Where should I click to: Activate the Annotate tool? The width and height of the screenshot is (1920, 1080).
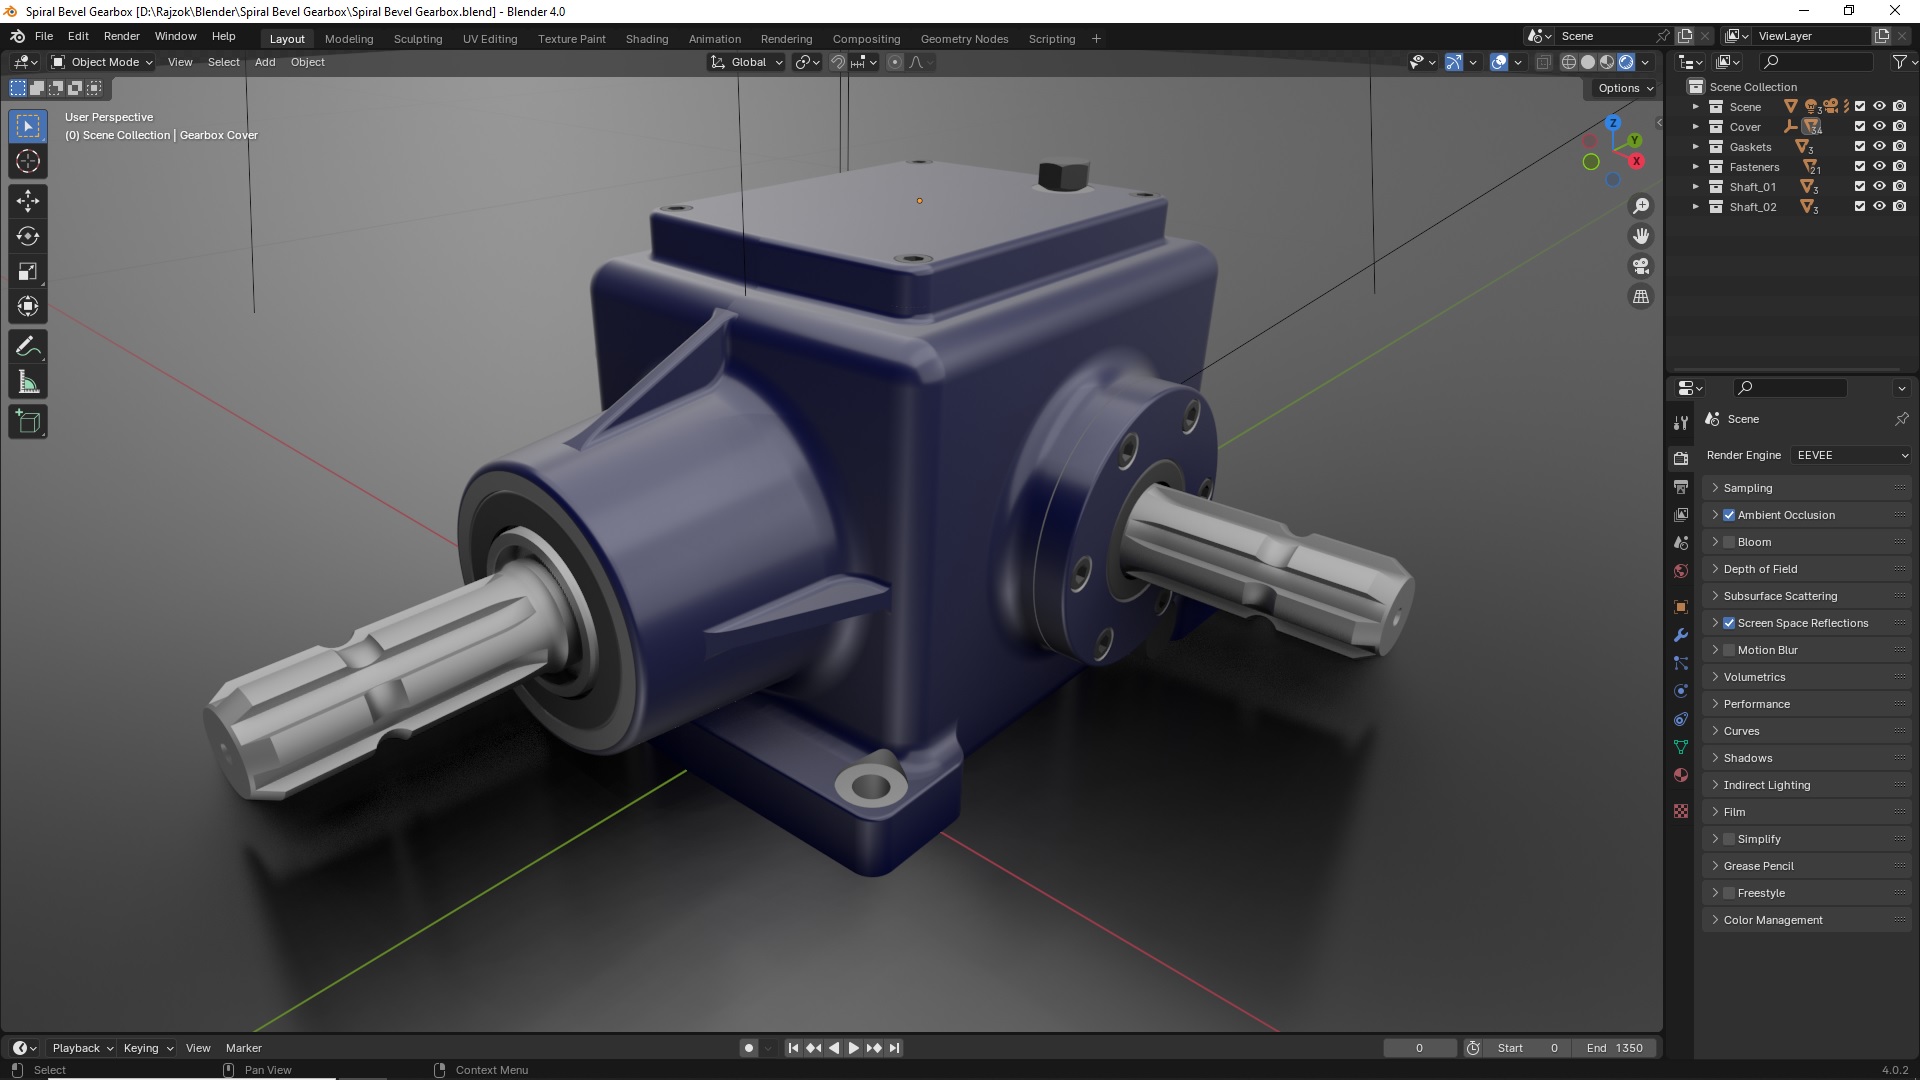point(28,347)
